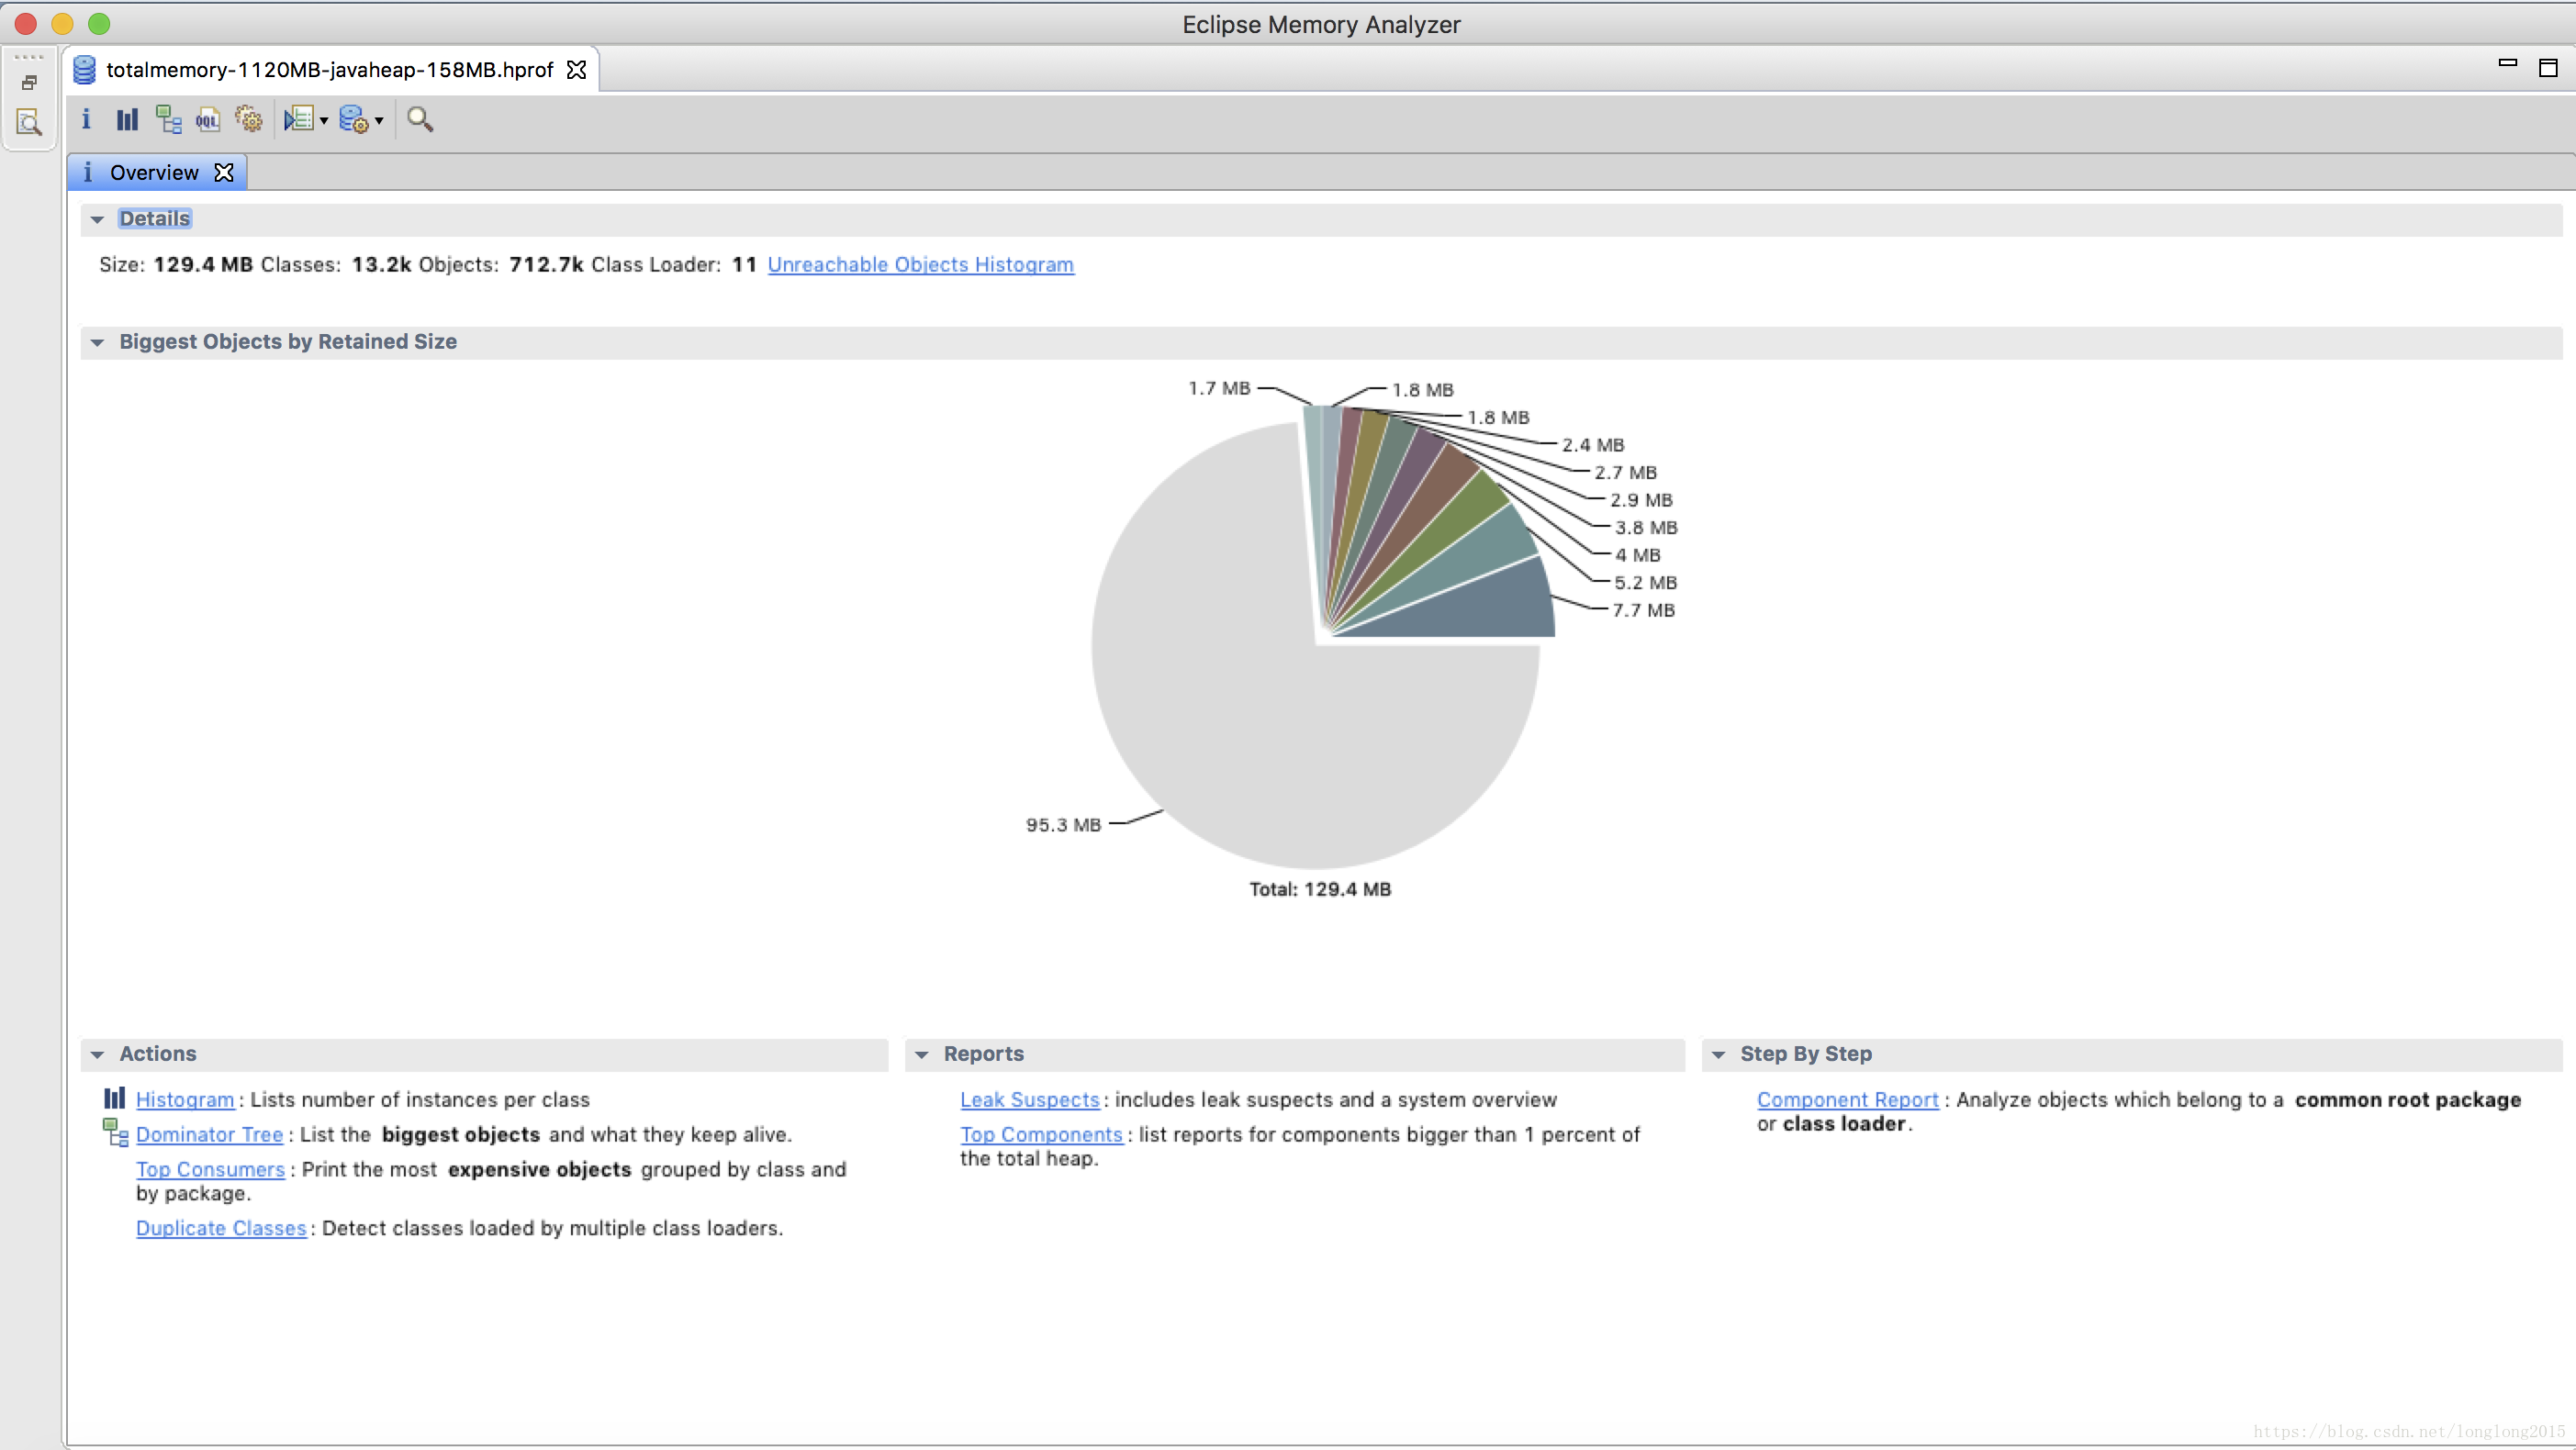
Task: Click the 2.4 MB chart label
Action: pyautogui.click(x=1593, y=445)
